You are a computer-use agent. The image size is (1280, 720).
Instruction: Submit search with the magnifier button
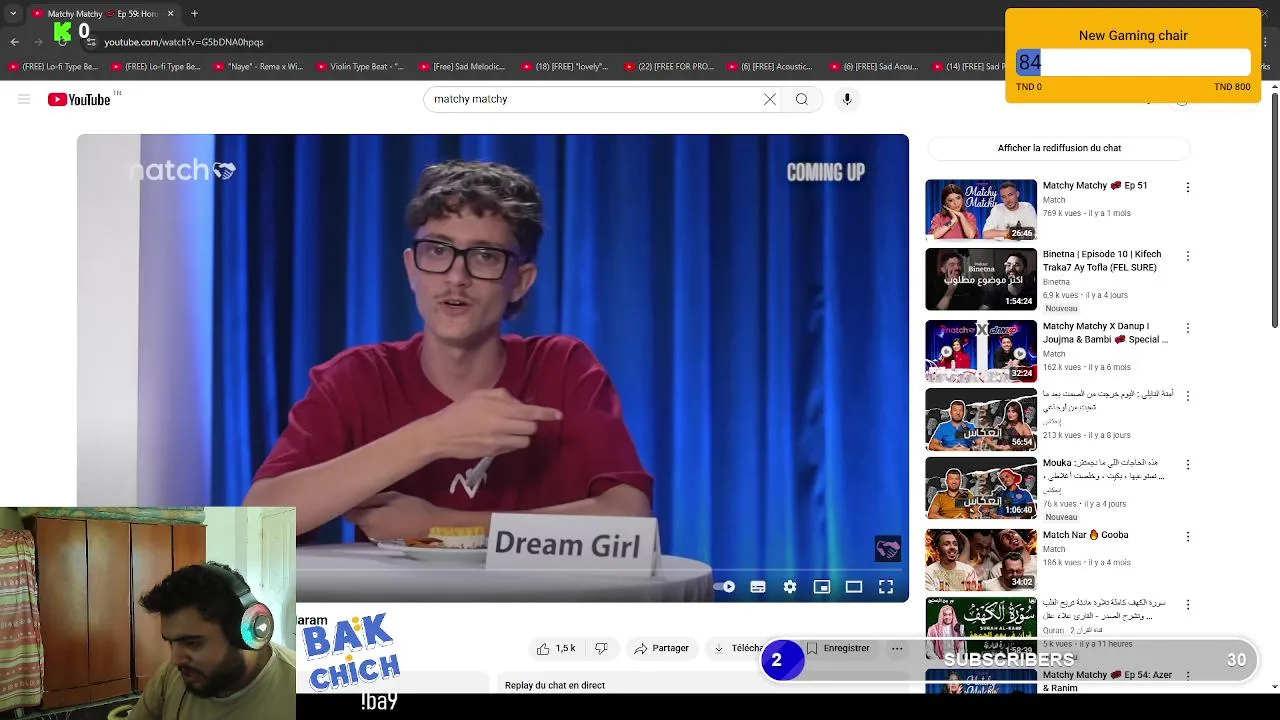(x=802, y=99)
